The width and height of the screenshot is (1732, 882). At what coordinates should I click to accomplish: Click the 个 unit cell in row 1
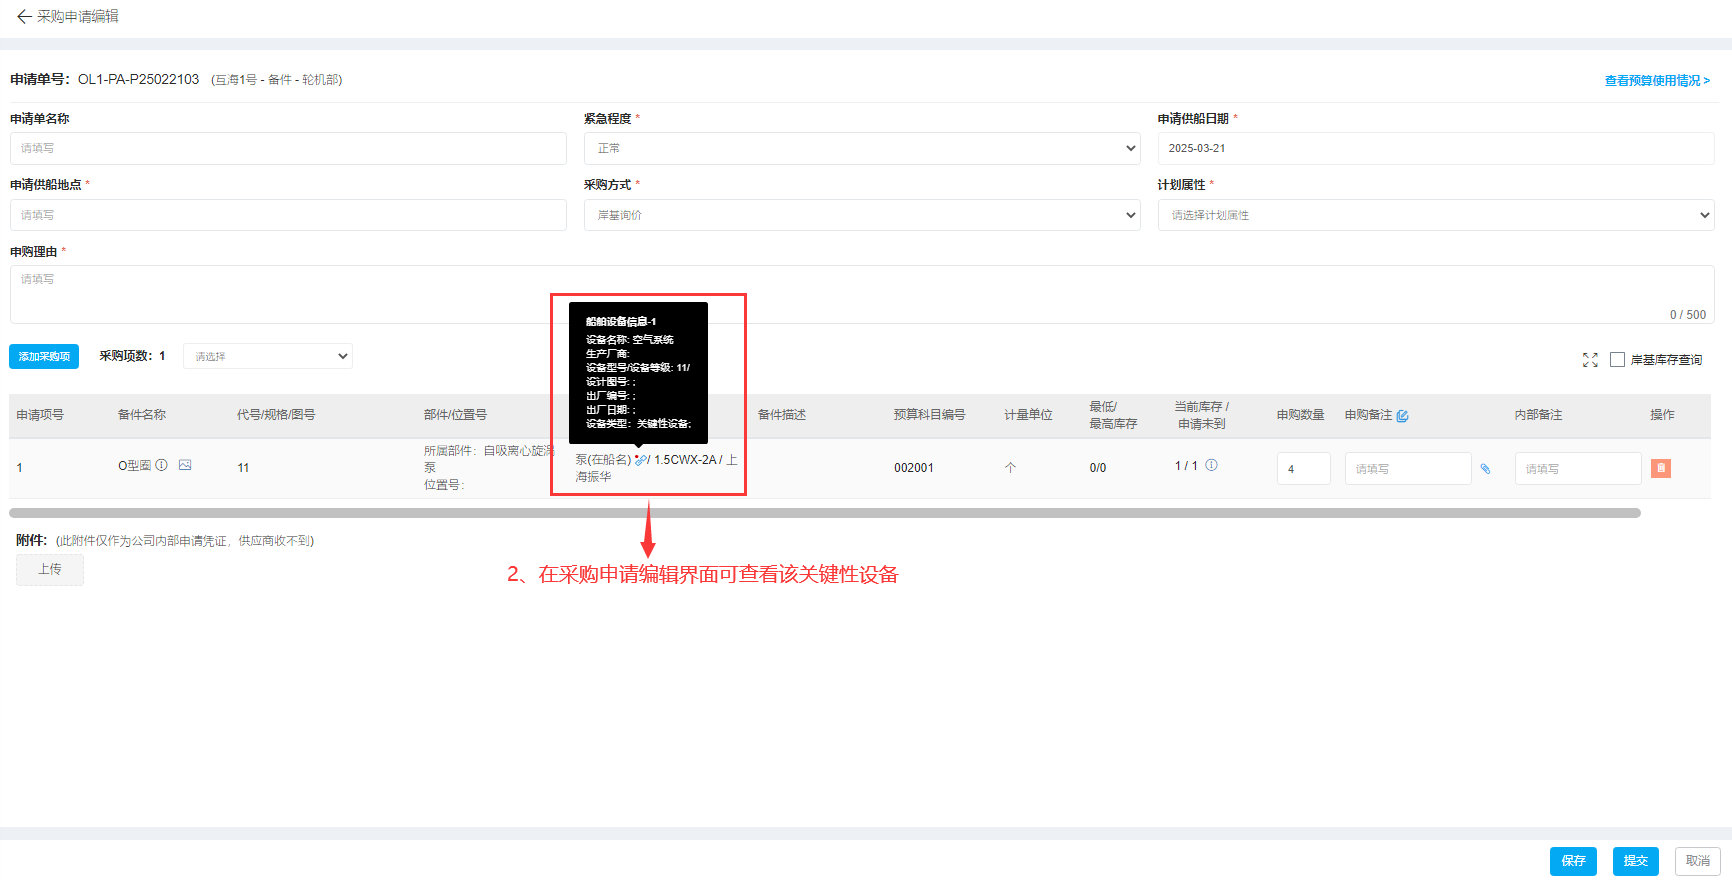pyautogui.click(x=1010, y=467)
